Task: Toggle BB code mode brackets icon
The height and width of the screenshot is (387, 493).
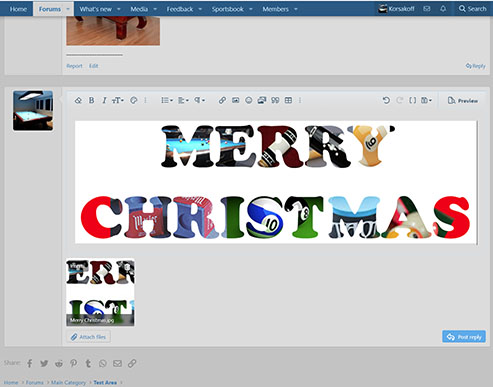Action: (x=412, y=100)
